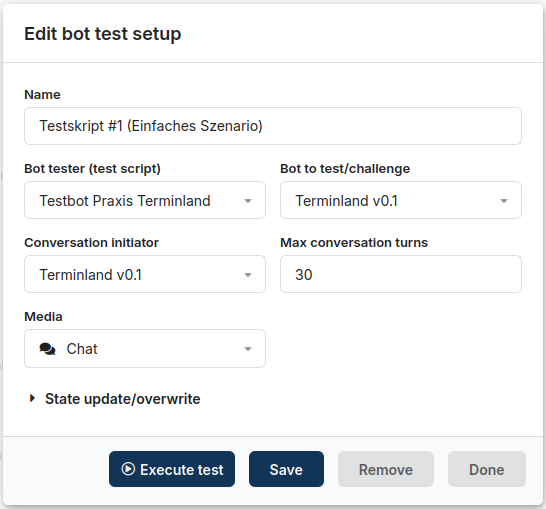Click the Max conversation turns field
The height and width of the screenshot is (509, 546).
coord(401,274)
